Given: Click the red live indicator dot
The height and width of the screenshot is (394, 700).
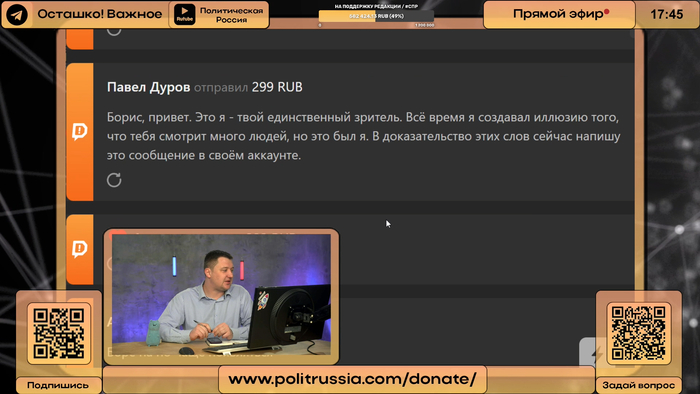Looking at the screenshot, I should click(607, 12).
